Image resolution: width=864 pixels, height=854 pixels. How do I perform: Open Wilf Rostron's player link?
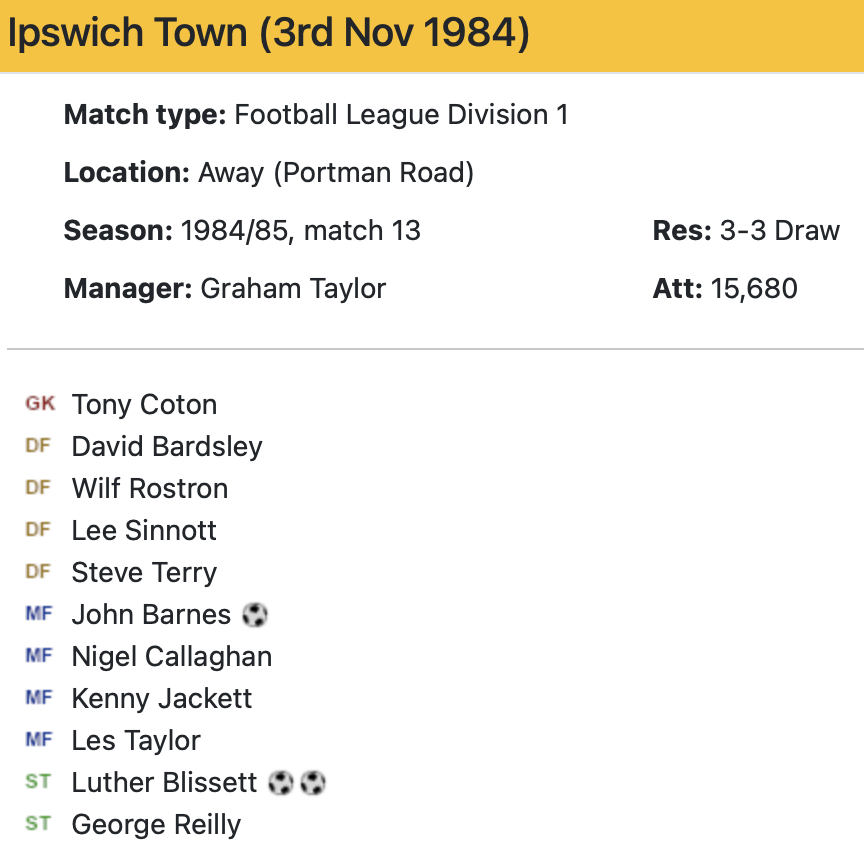click(150, 489)
